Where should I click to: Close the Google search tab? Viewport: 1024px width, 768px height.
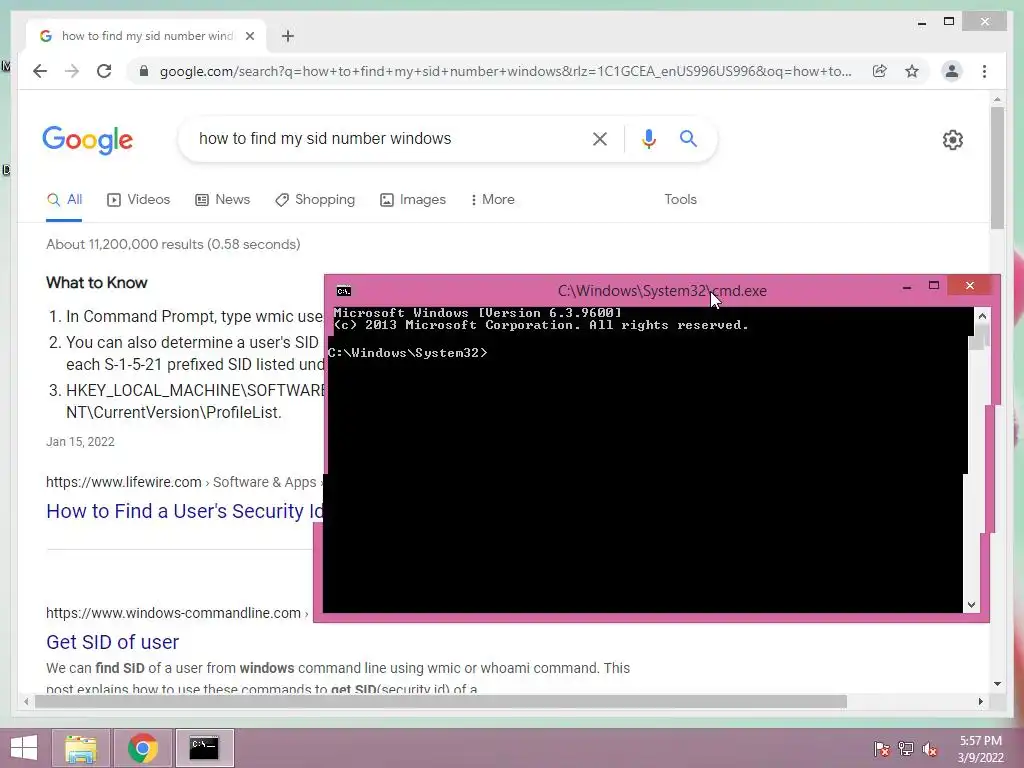249,36
